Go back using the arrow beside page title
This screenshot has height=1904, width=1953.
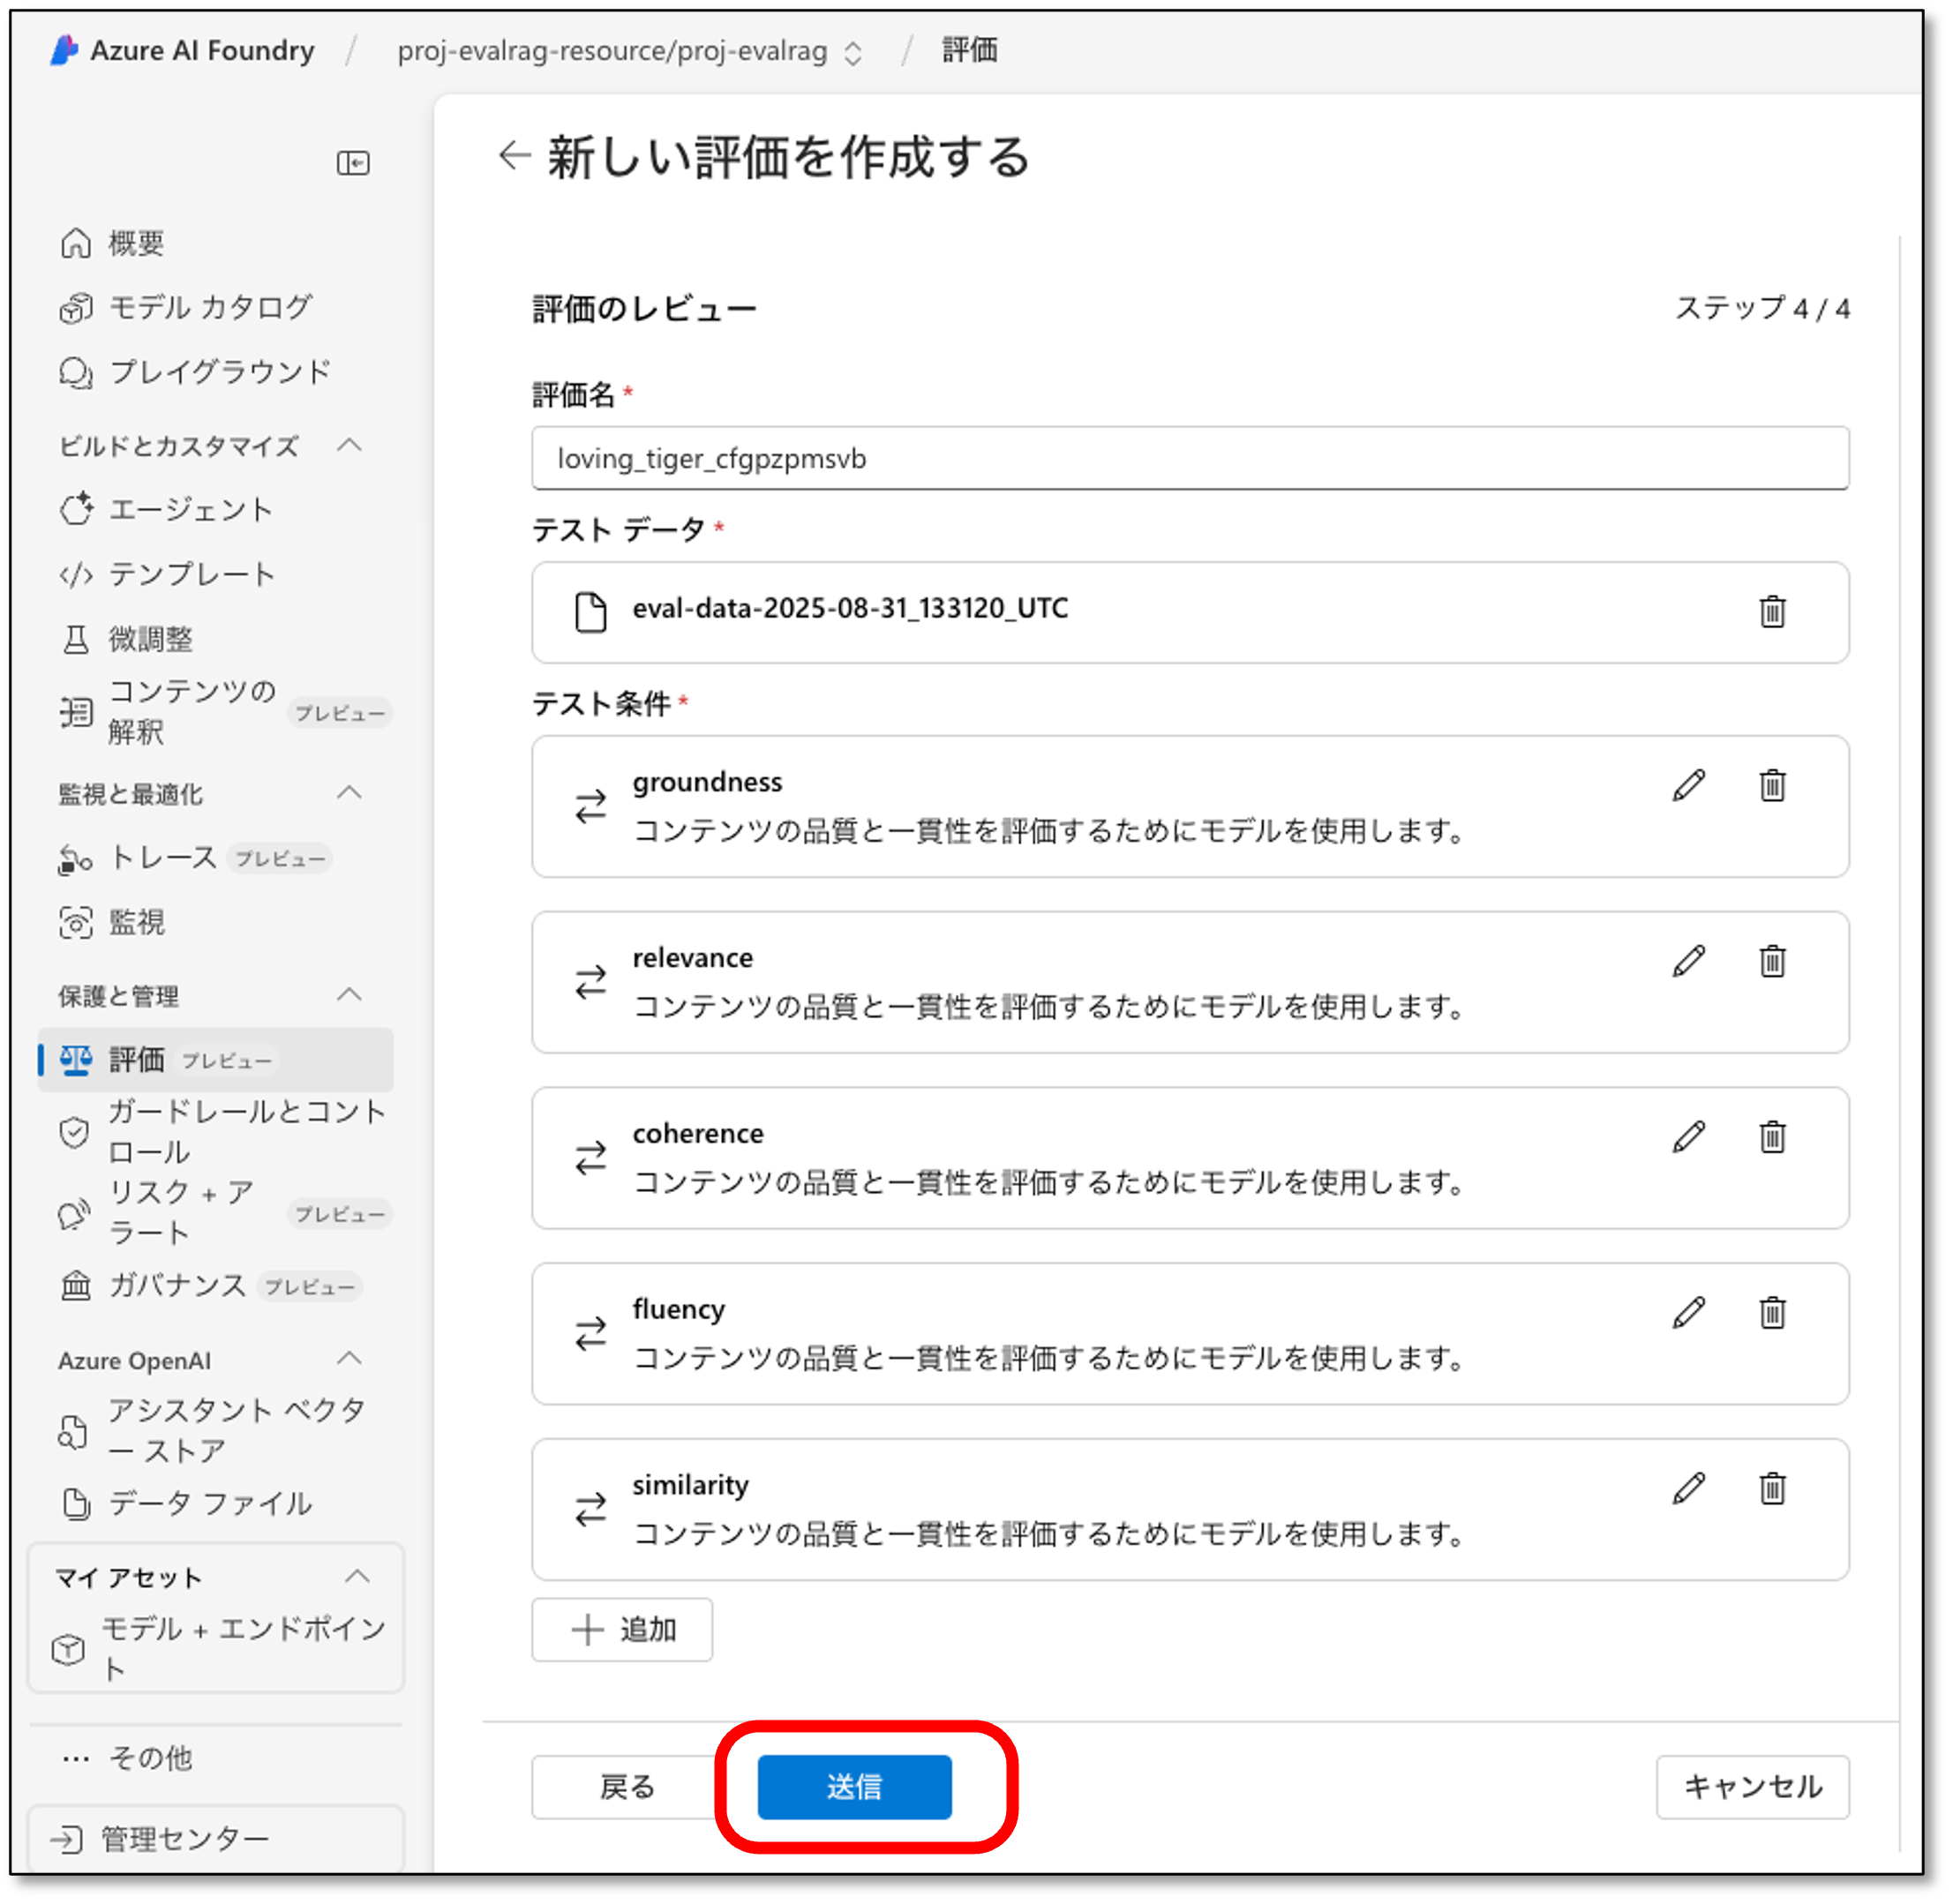(515, 156)
